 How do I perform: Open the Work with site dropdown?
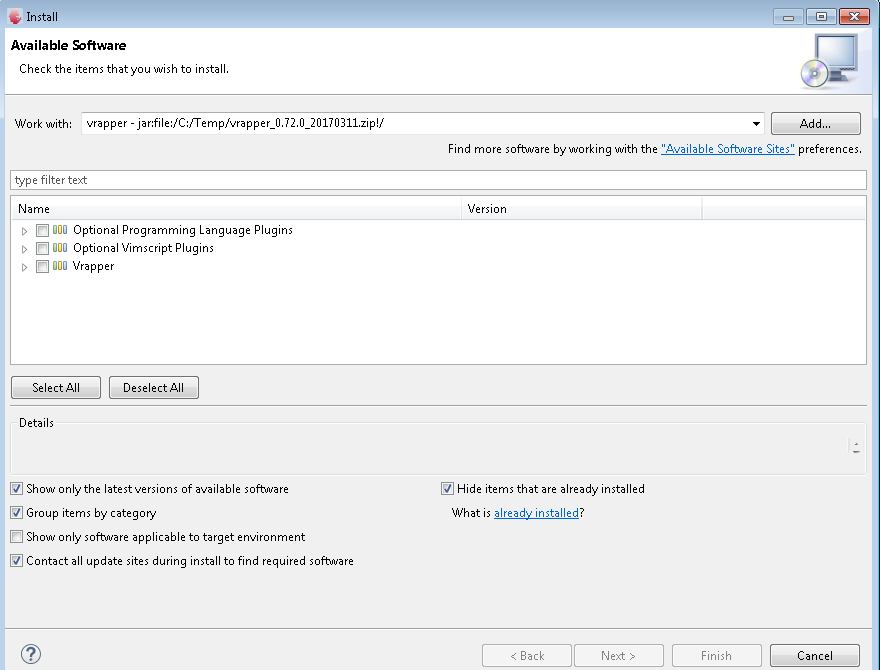coord(757,123)
